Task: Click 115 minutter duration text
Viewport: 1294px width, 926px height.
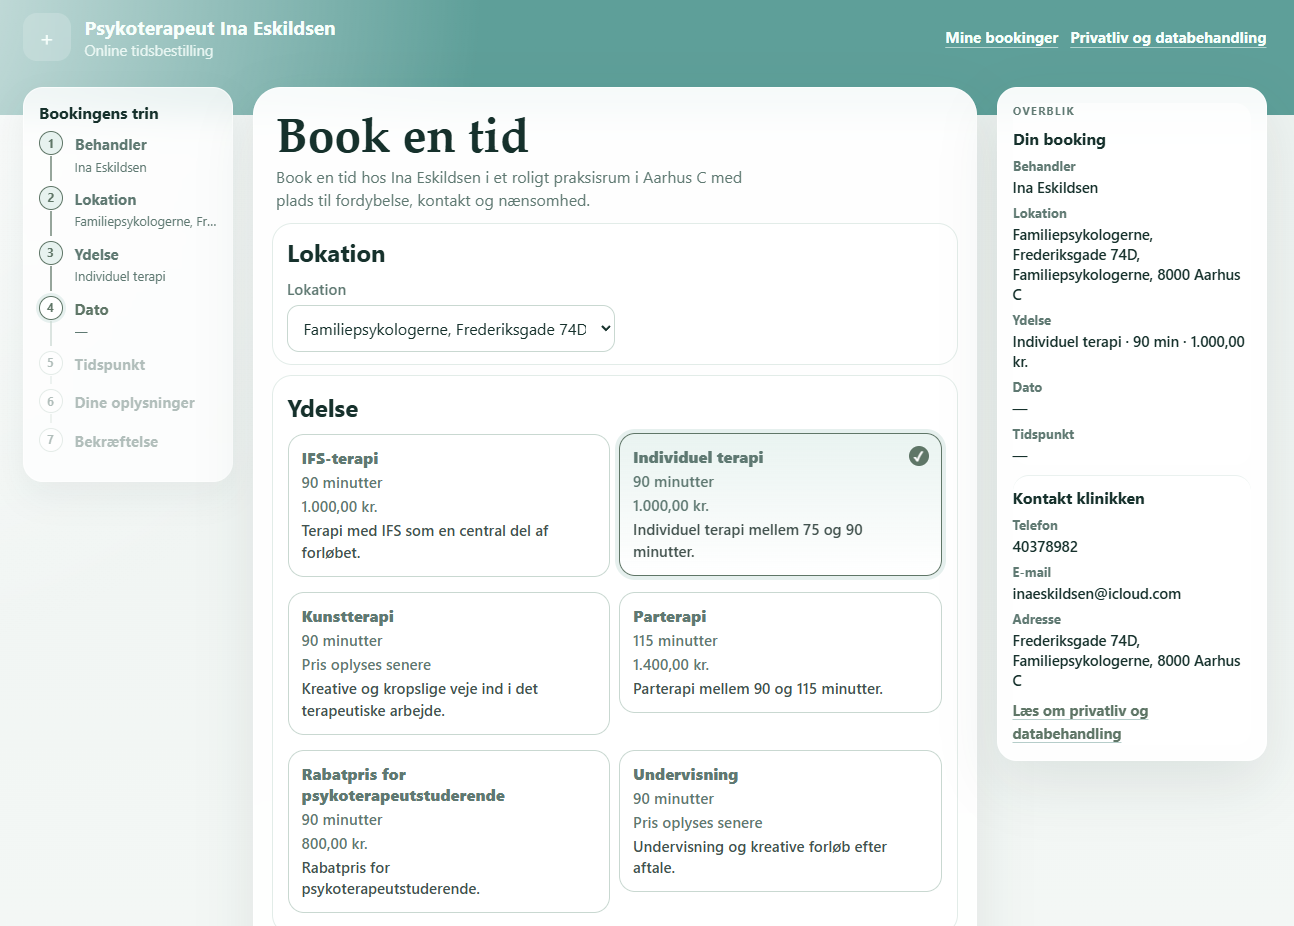Action: pos(675,641)
